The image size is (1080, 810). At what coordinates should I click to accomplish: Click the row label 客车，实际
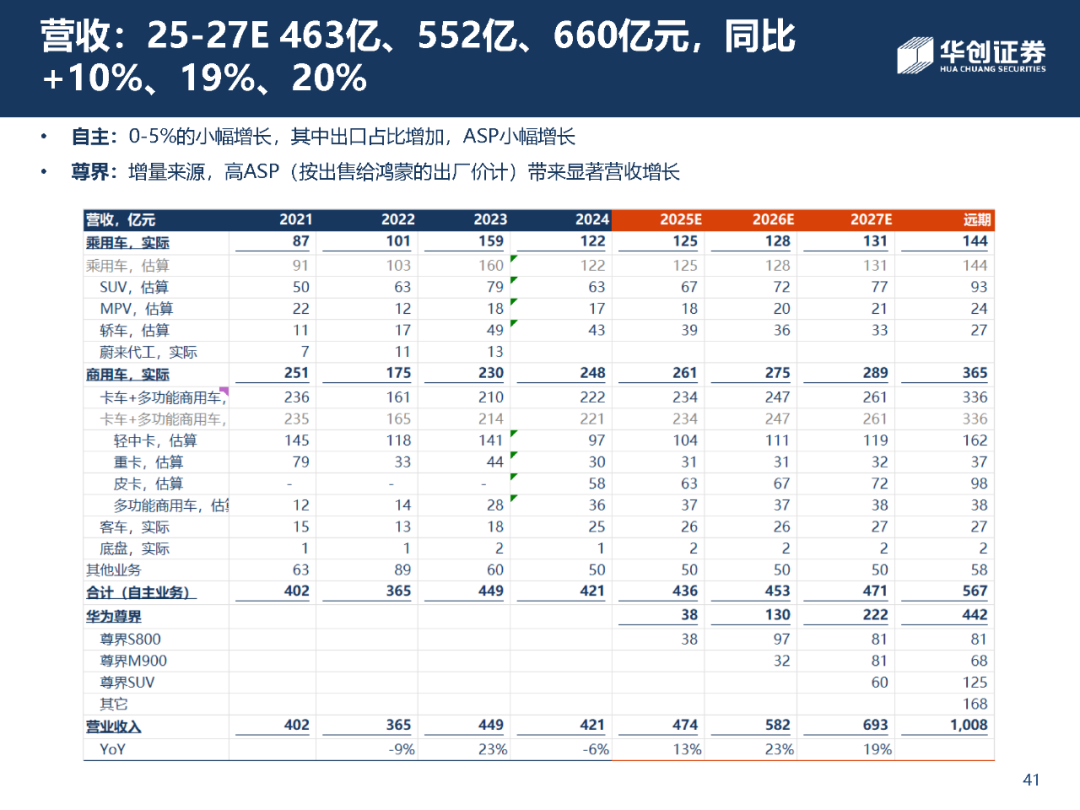click(x=134, y=527)
